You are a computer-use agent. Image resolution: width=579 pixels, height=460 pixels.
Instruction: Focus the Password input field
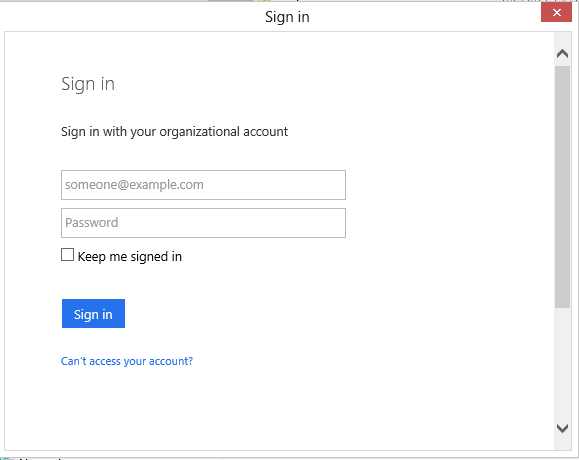pos(203,223)
